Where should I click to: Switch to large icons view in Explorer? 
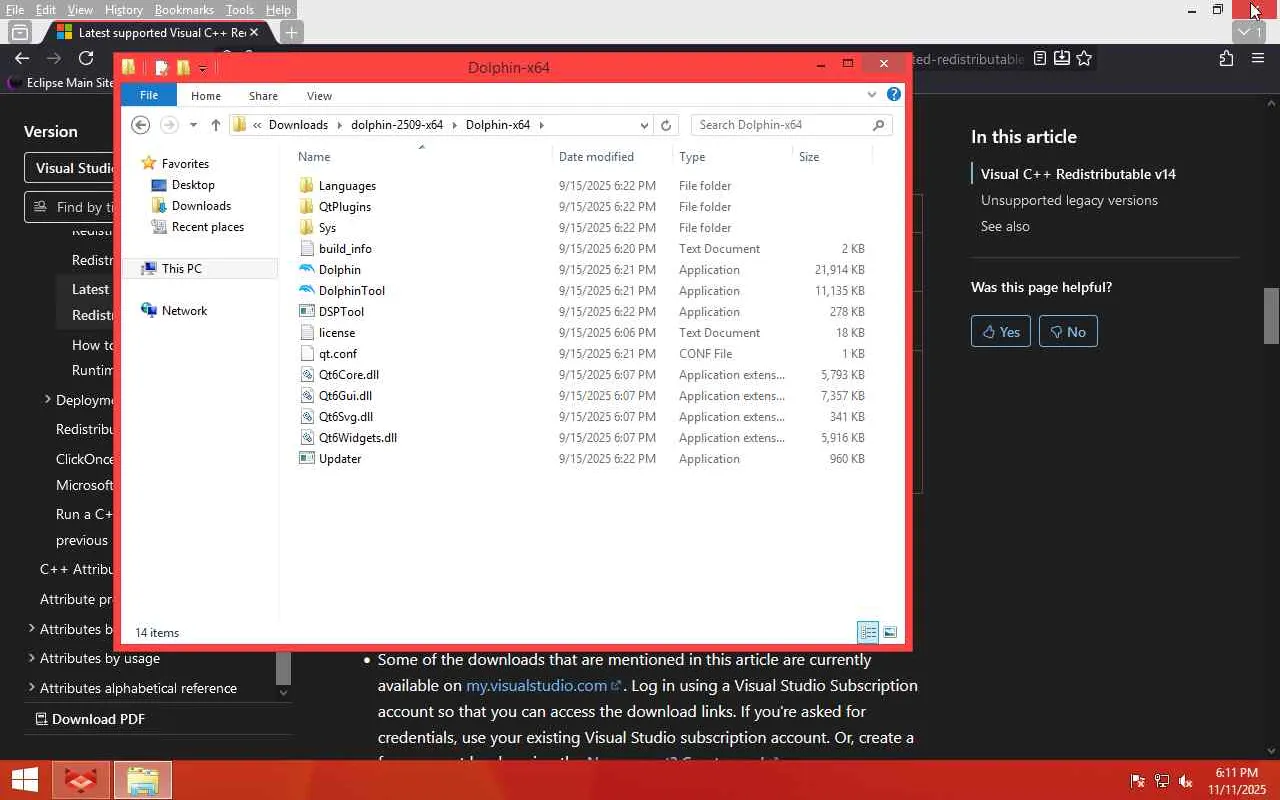[x=890, y=632]
